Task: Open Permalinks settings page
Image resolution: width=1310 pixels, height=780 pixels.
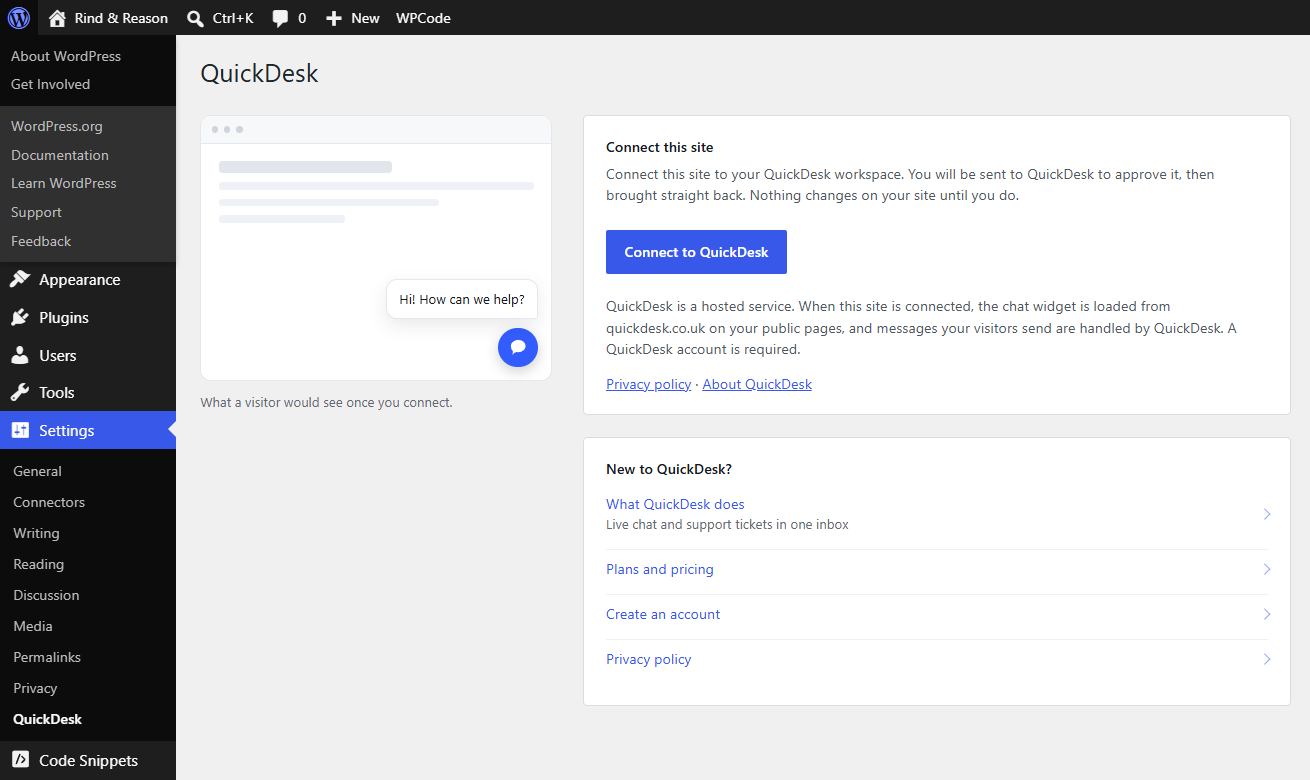Action: pyautogui.click(x=47, y=657)
